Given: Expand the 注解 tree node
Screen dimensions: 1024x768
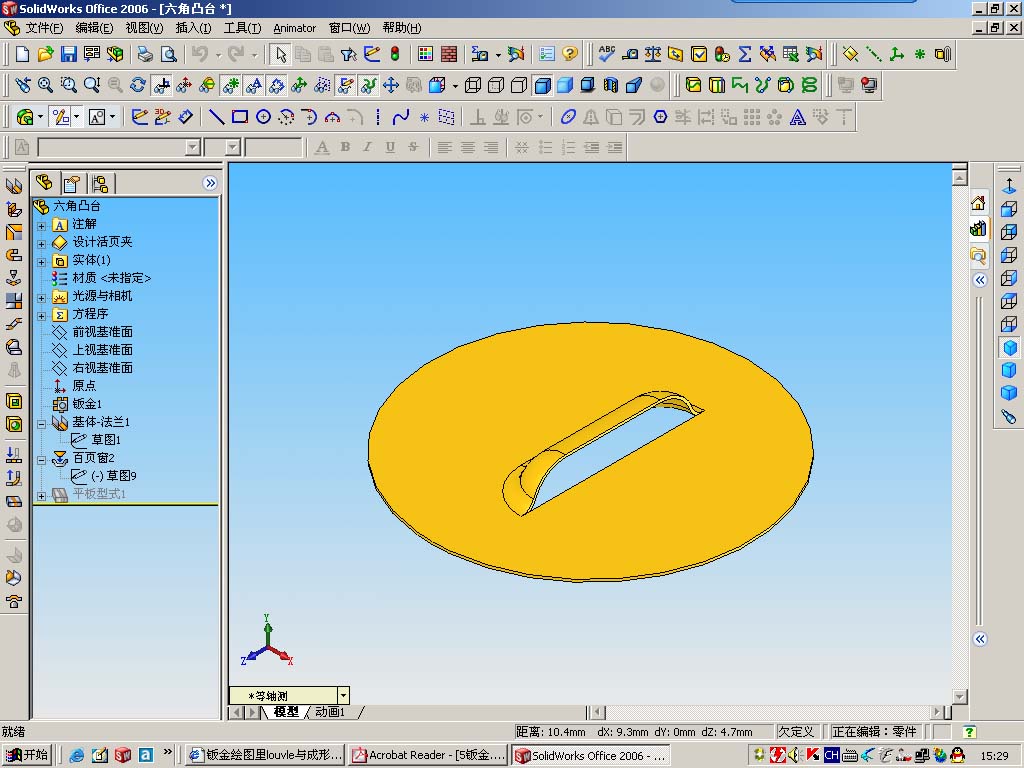Looking at the screenshot, I should point(41,226).
